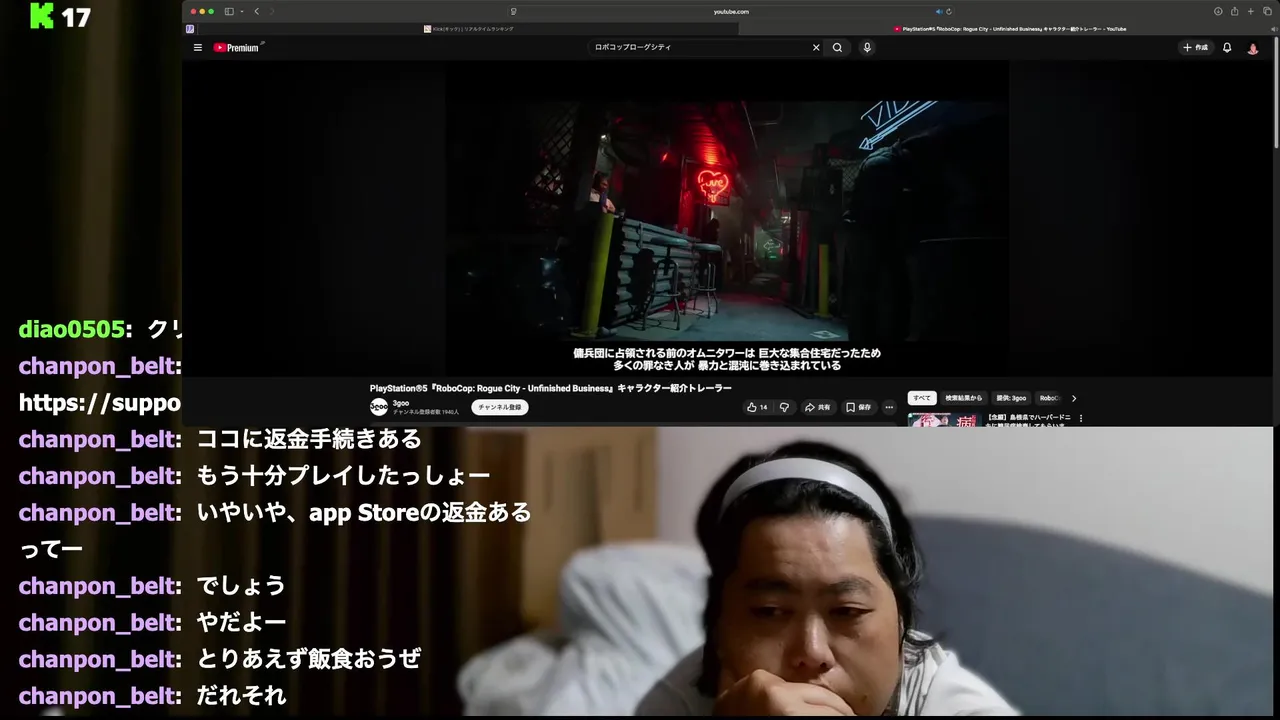Image resolution: width=1280 pixels, height=720 pixels.
Task: Click the やだよー chat message
Action: (241, 622)
